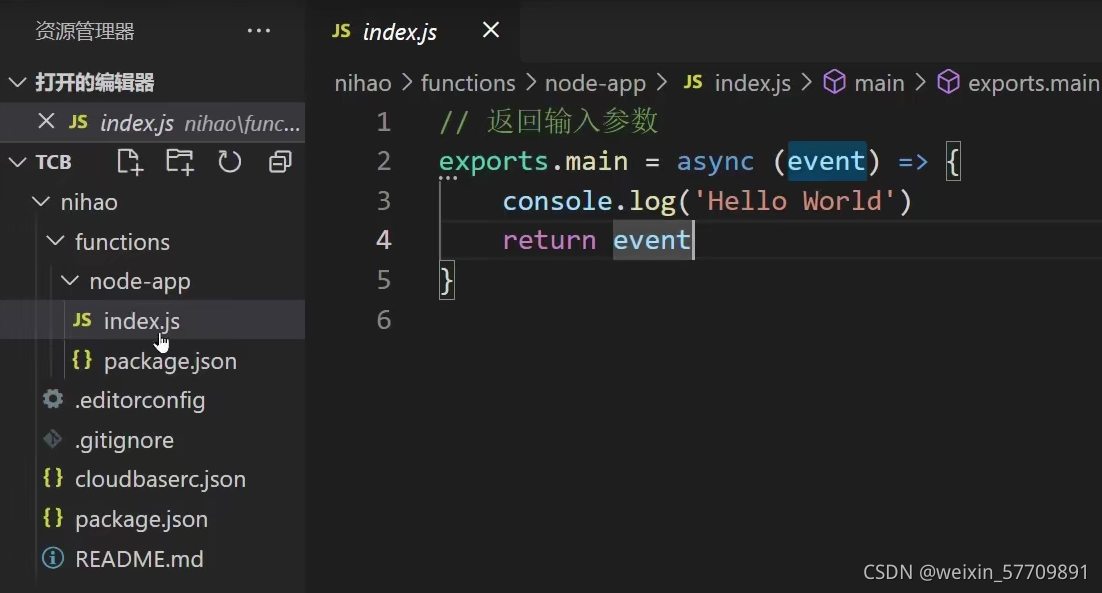Click the JS icon in the breadcrumb

tap(693, 82)
